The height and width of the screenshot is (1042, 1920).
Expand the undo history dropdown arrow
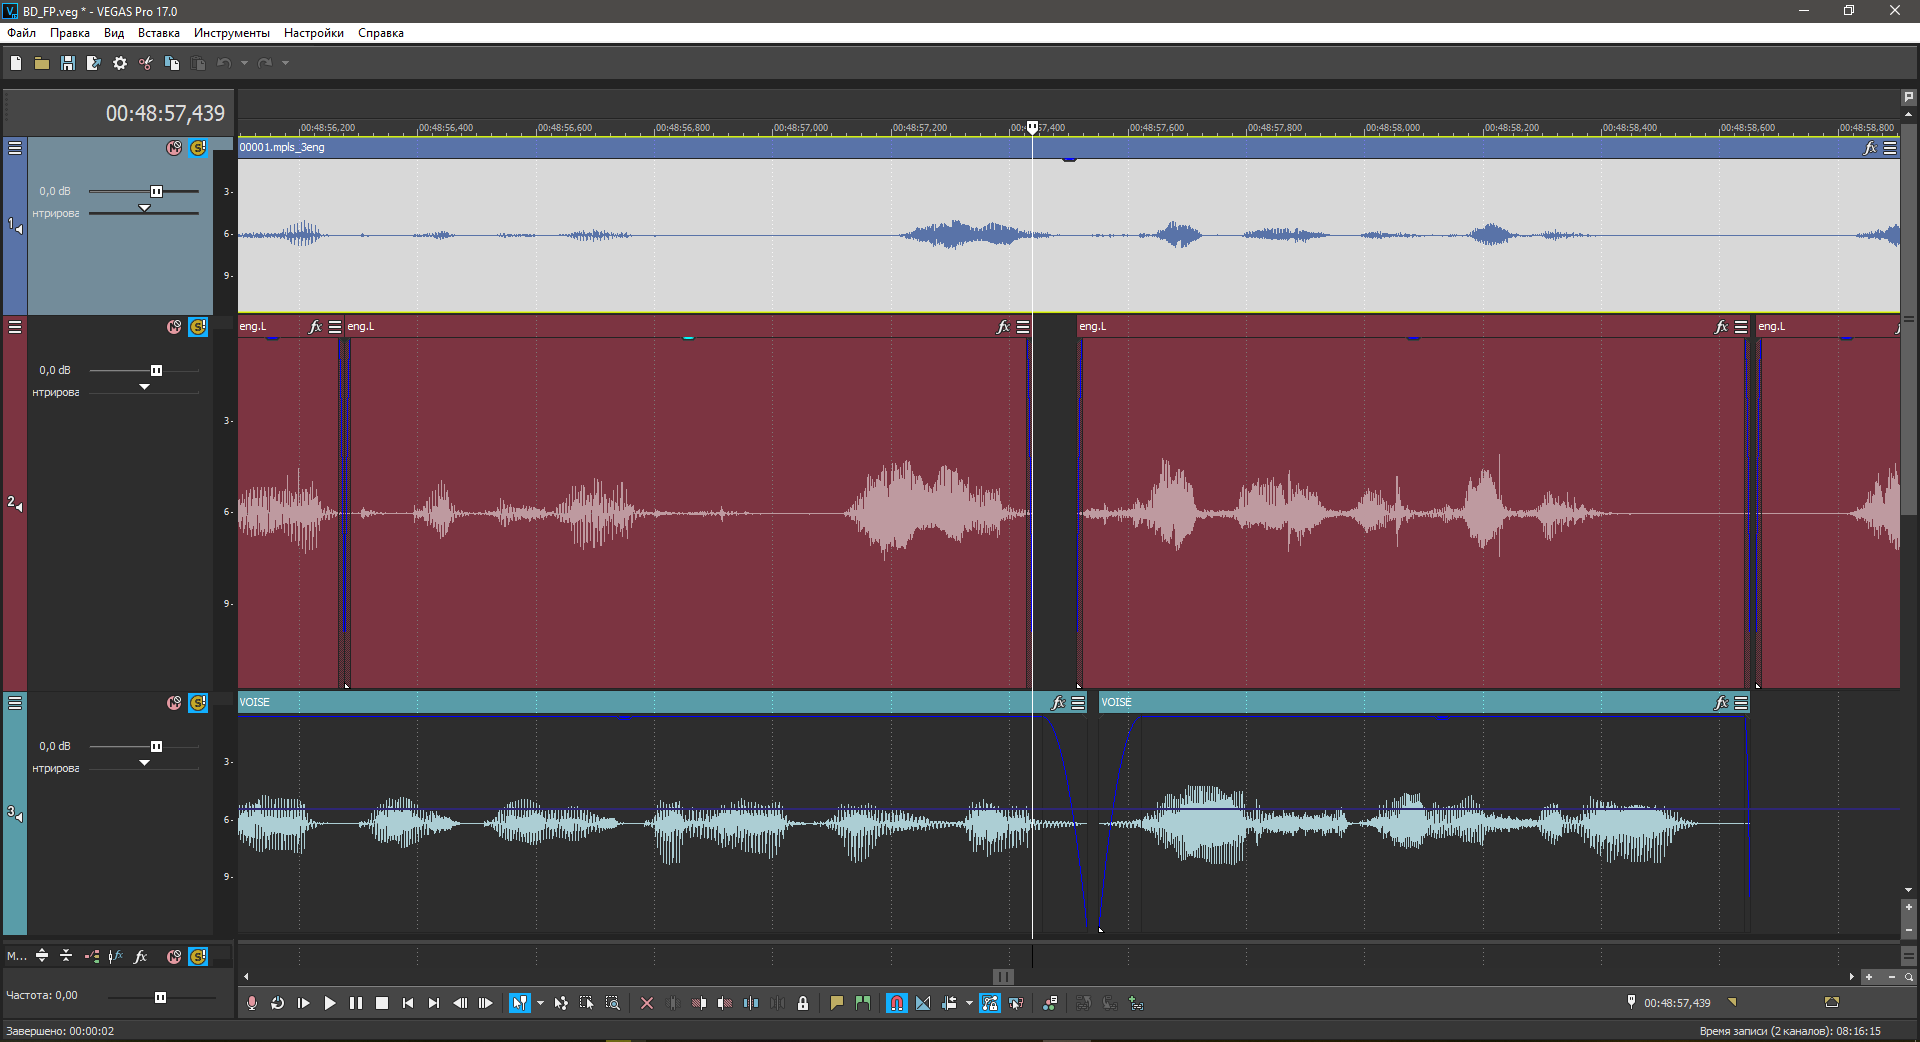[244, 63]
